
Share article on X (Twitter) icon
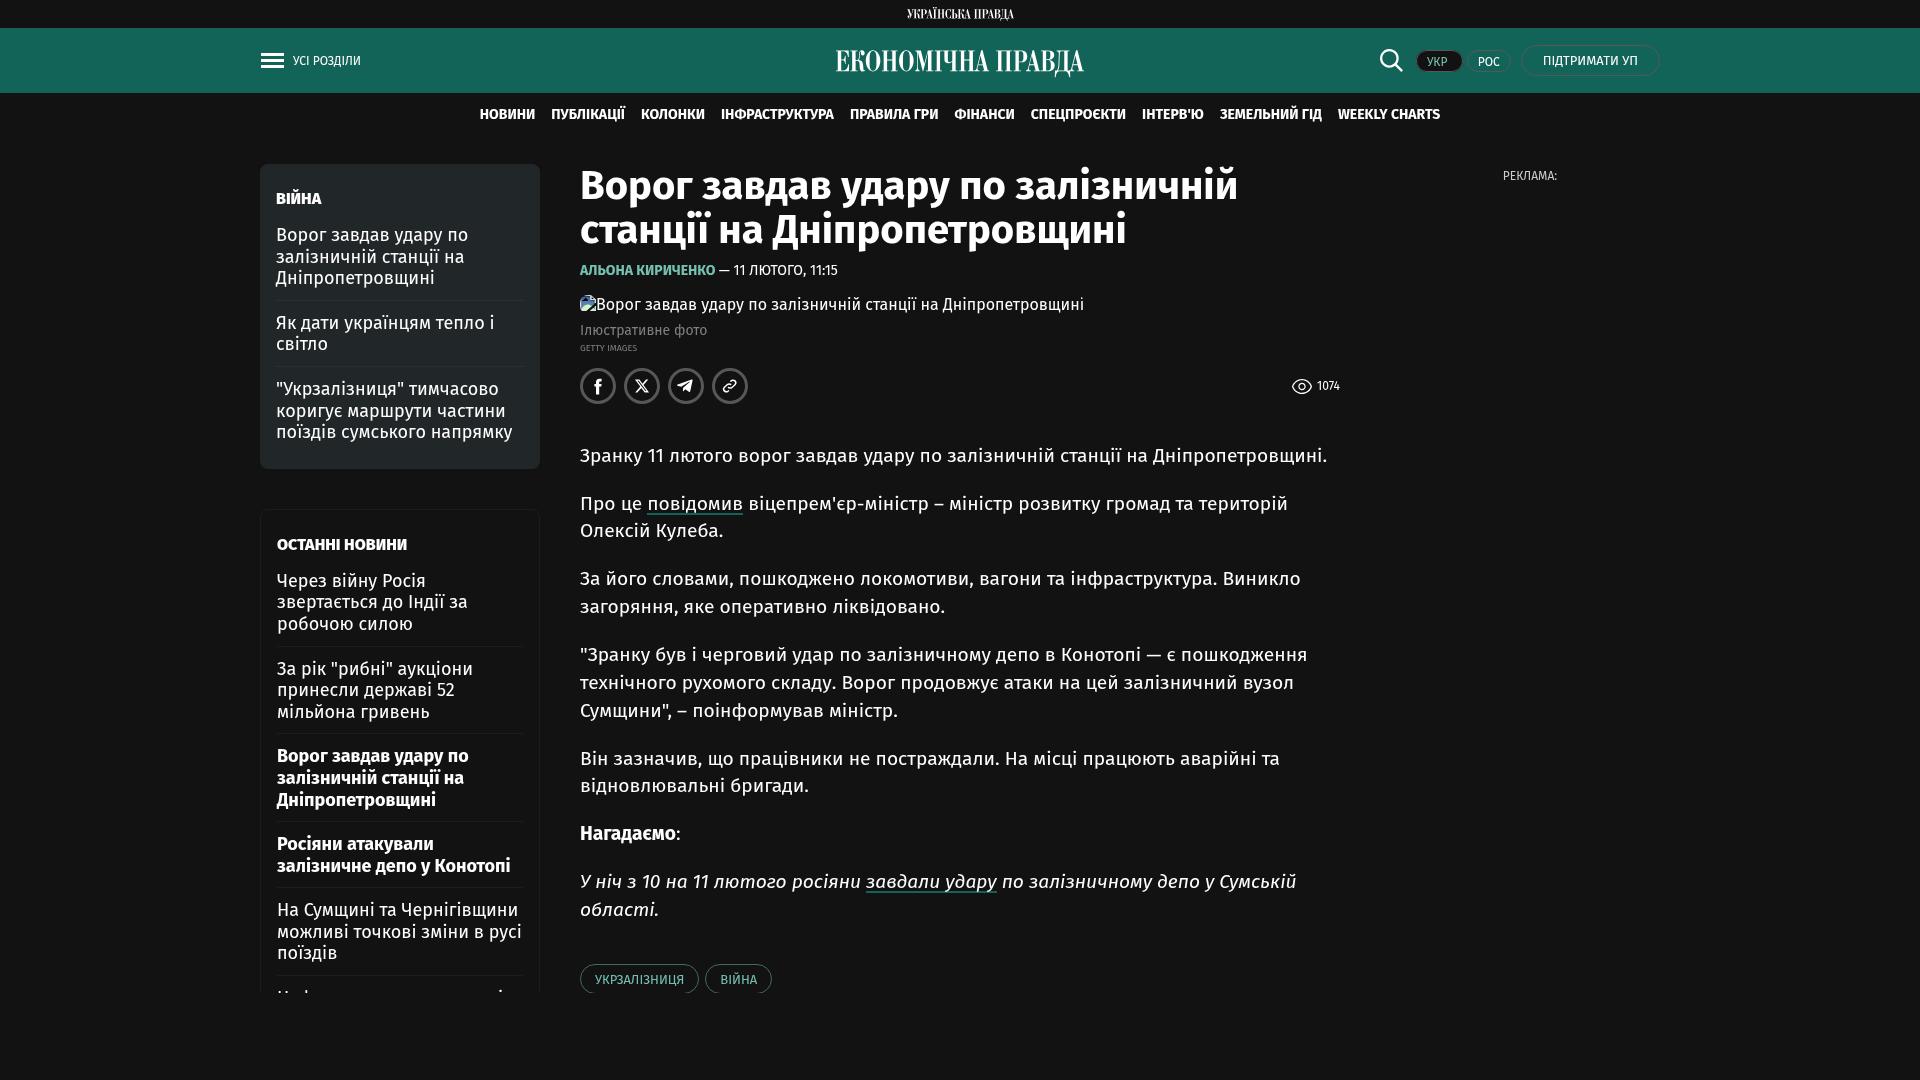point(642,386)
